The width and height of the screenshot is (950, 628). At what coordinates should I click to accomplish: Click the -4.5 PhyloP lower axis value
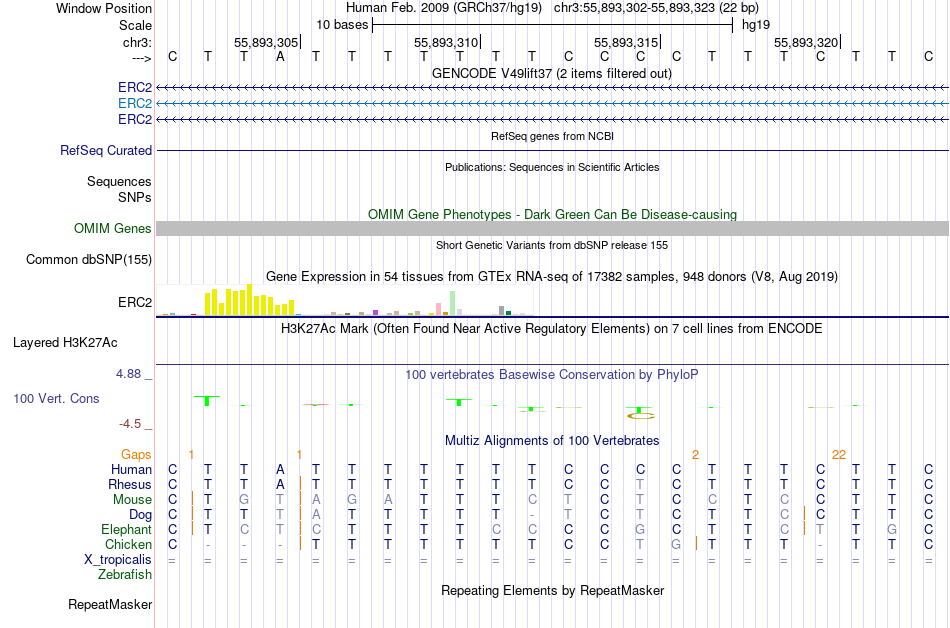(x=130, y=423)
